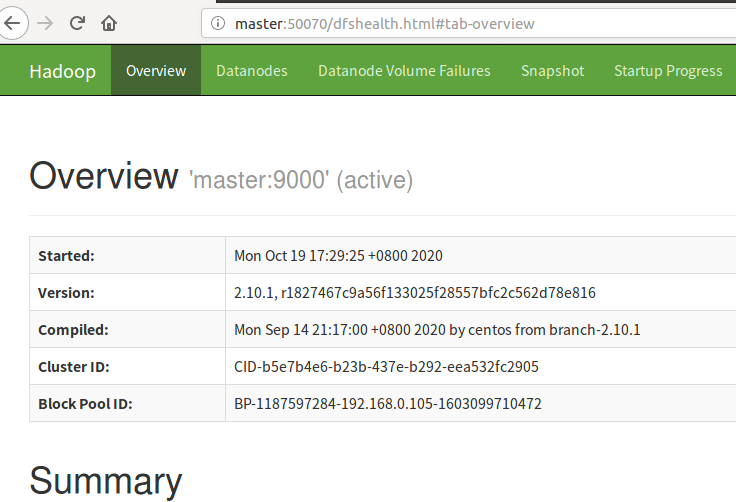Show site information via the info icon
The height and width of the screenshot is (502, 736).
click(217, 23)
